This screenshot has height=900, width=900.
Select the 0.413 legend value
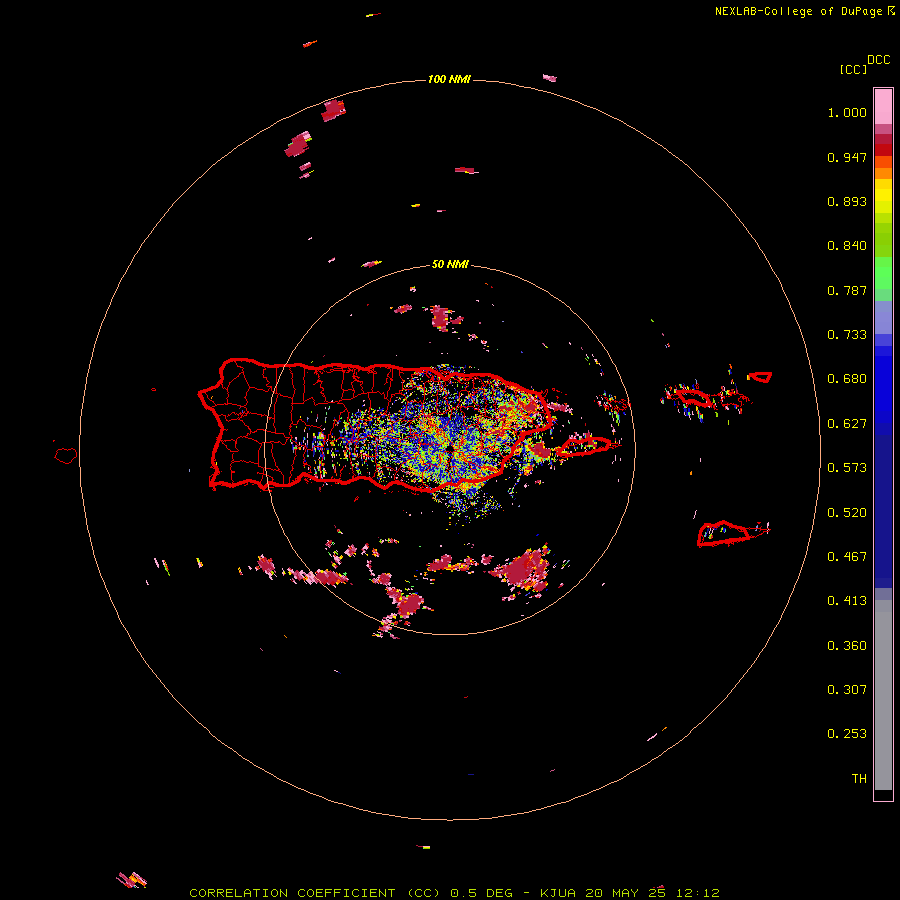pyautogui.click(x=847, y=601)
